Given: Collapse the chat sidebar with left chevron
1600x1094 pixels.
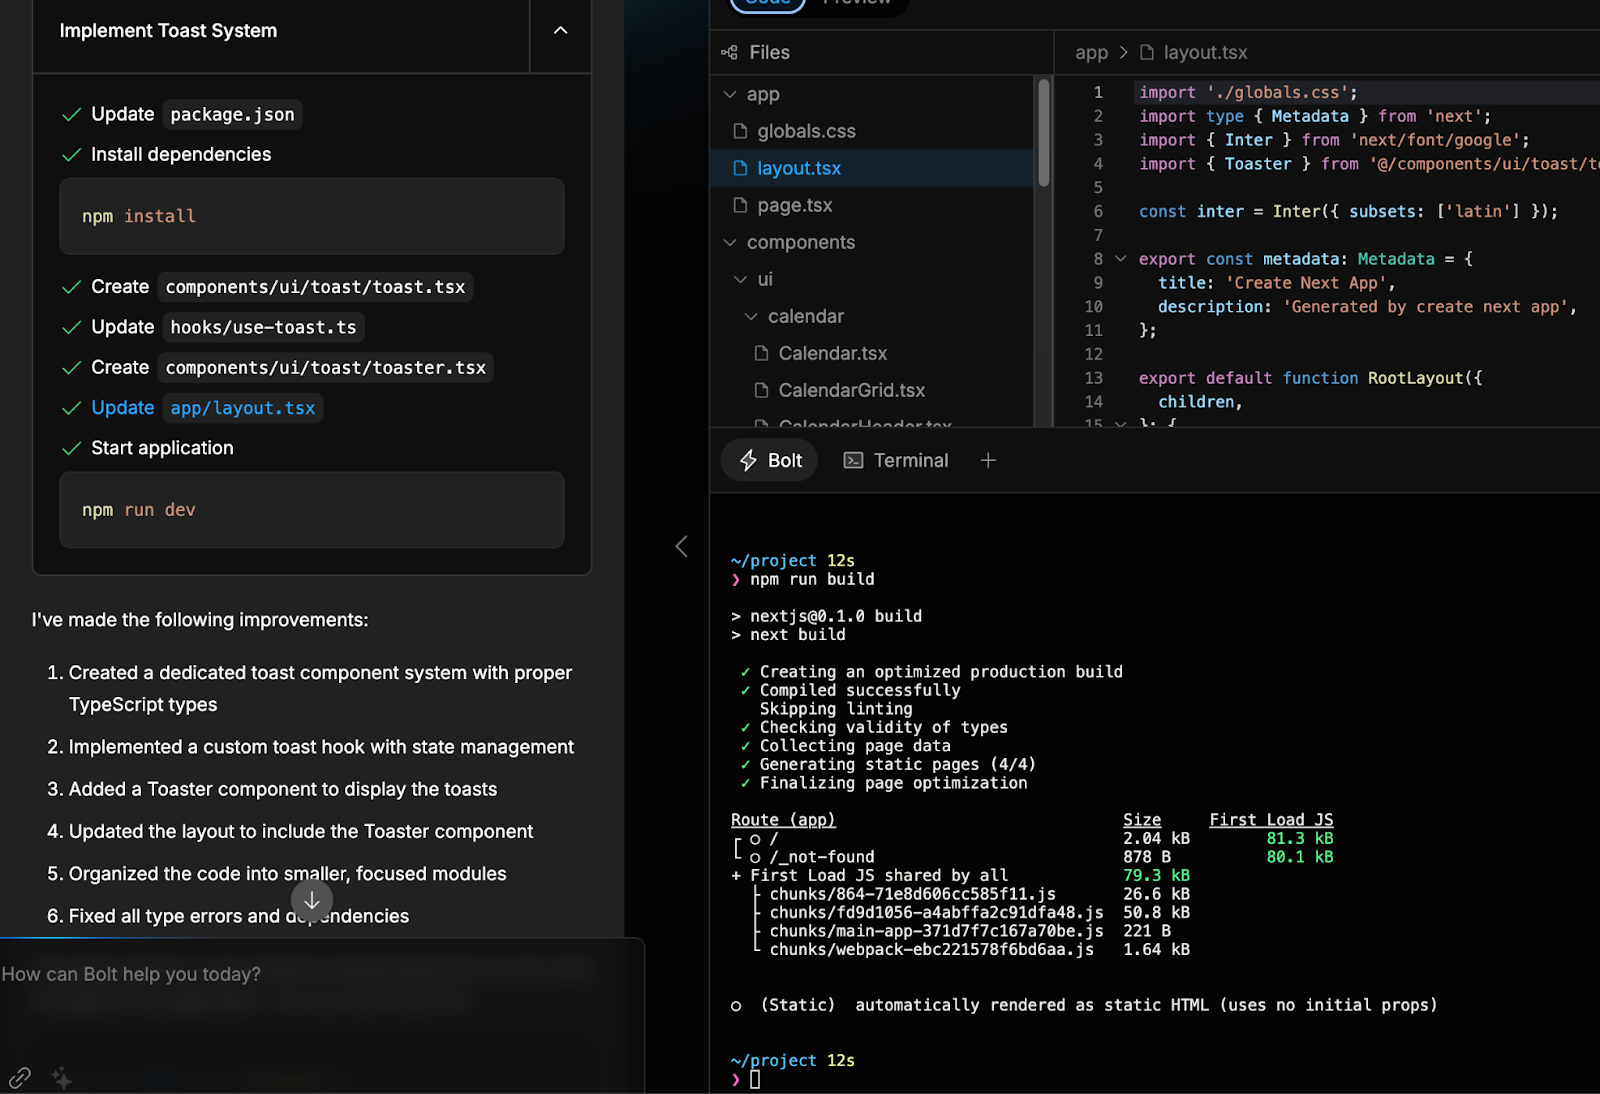Looking at the screenshot, I should [x=682, y=546].
